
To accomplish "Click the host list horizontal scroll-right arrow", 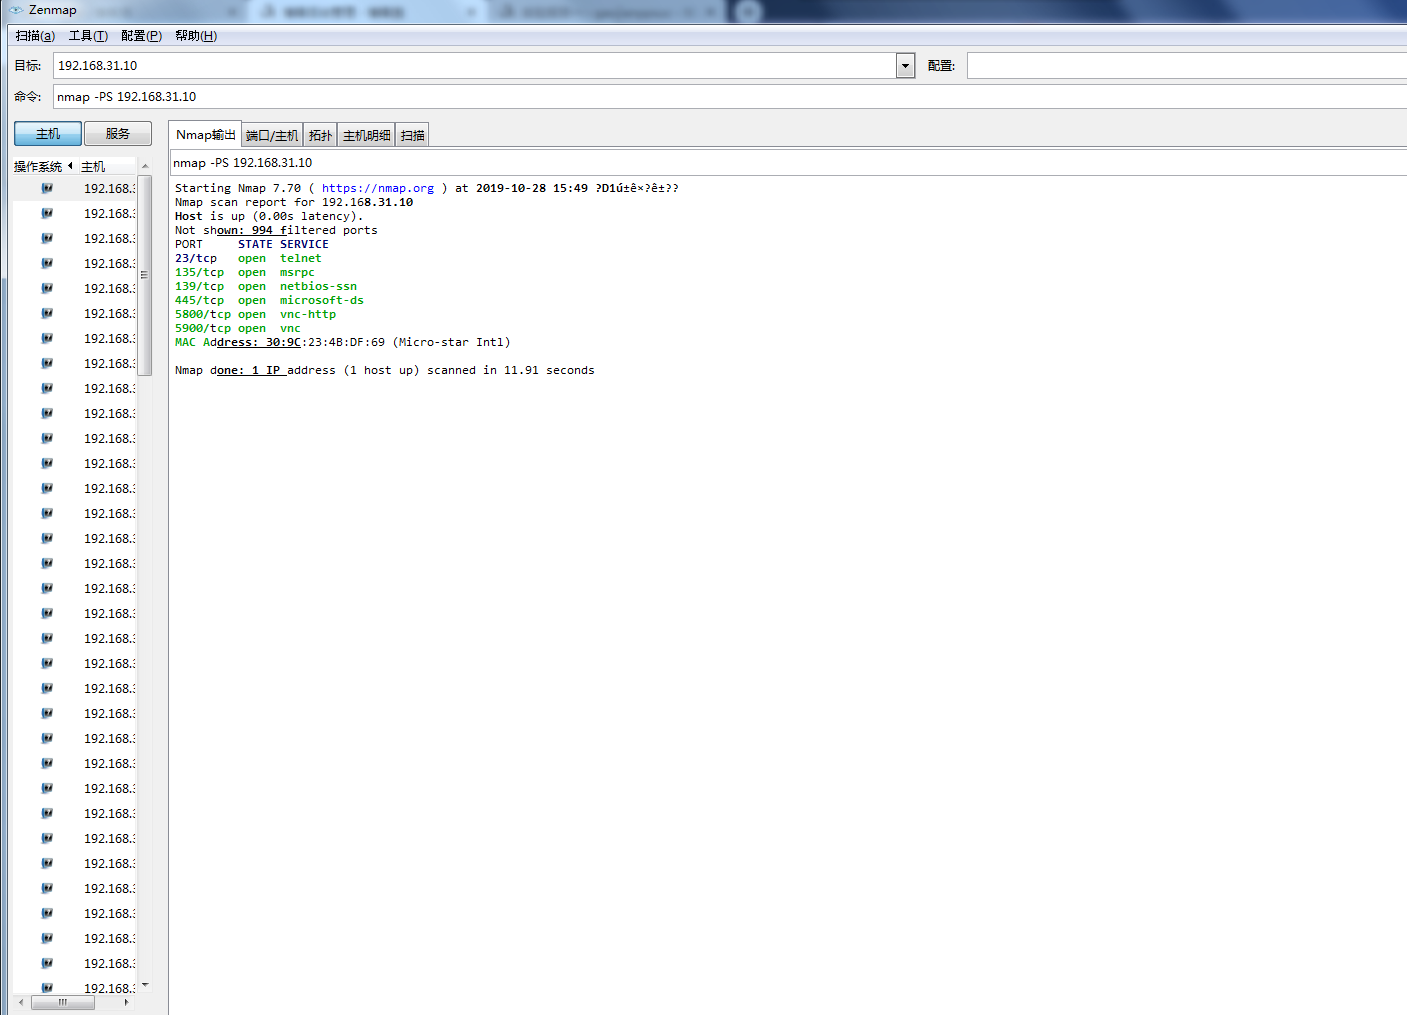I will pos(126,1002).
